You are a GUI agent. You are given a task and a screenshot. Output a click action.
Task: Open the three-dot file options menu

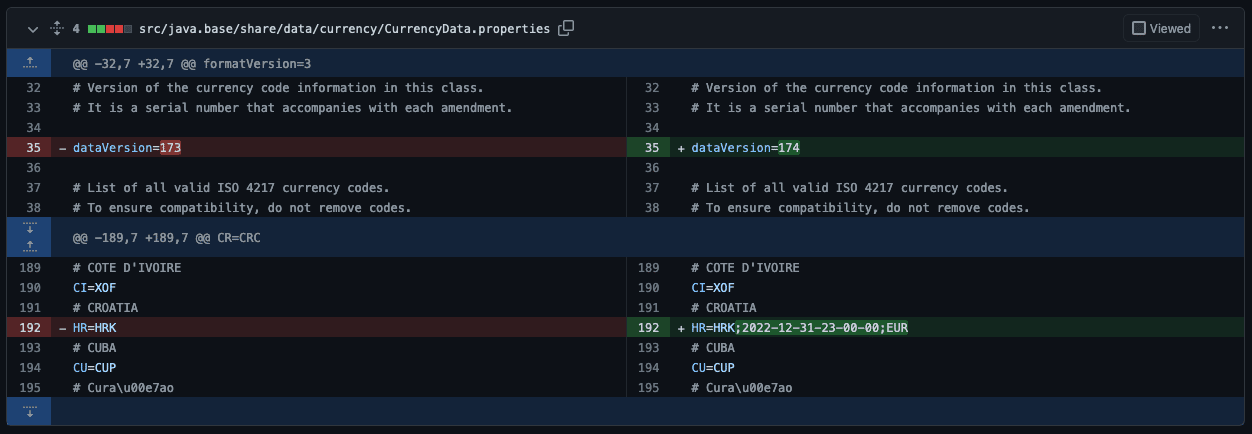(x=1219, y=29)
